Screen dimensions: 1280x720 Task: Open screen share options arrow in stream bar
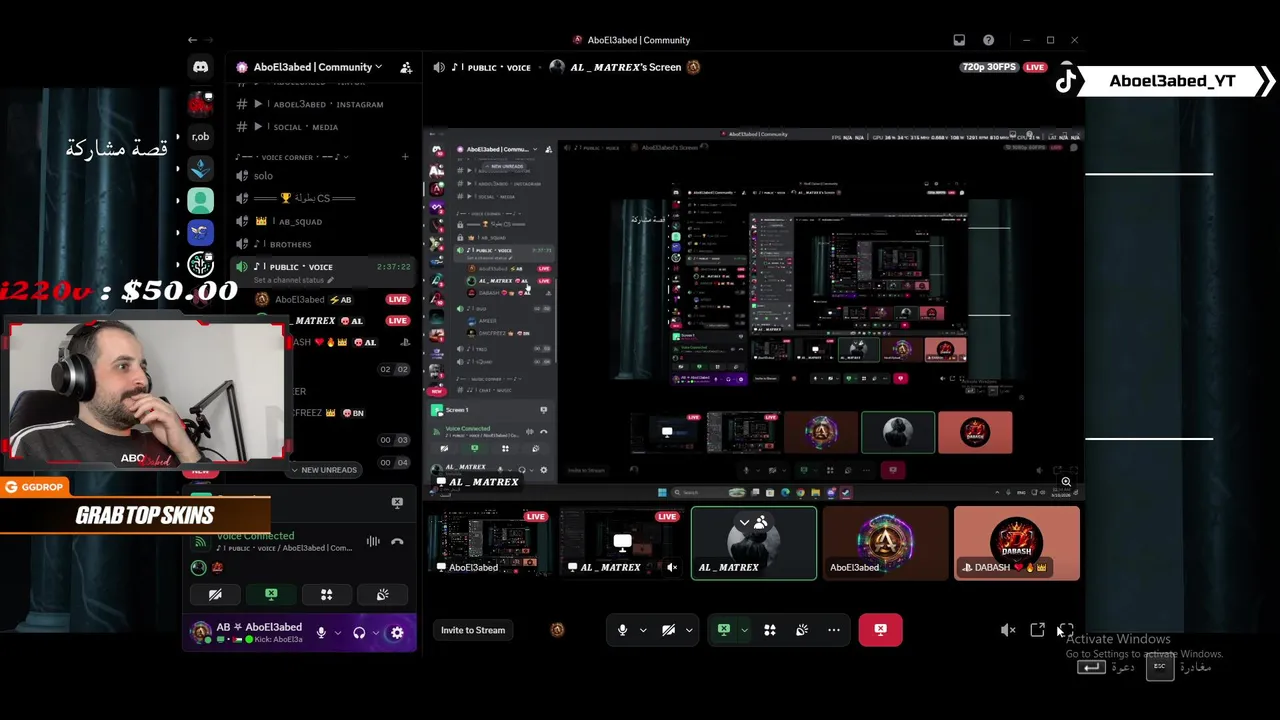coord(743,630)
